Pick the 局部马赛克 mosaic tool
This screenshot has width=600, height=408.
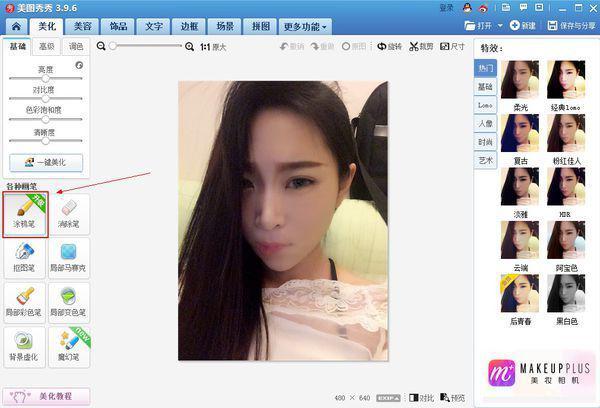pos(68,256)
